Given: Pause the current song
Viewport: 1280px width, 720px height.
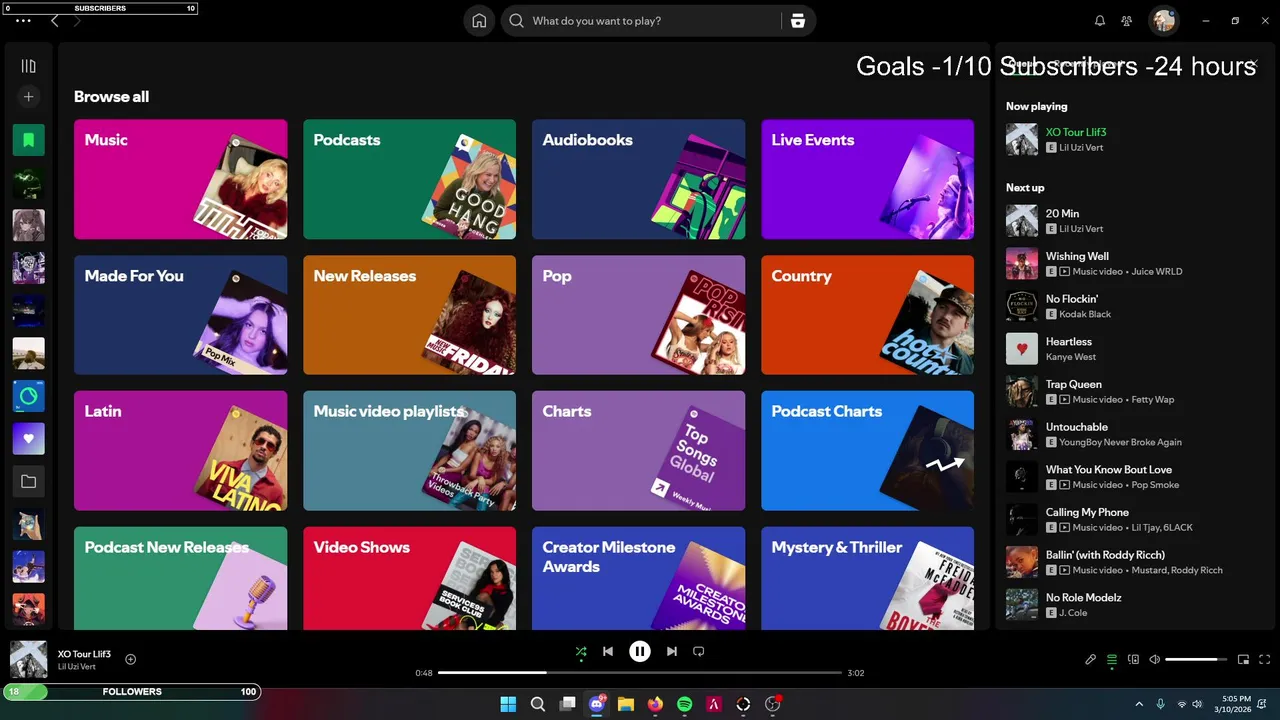Looking at the screenshot, I should click(640, 651).
